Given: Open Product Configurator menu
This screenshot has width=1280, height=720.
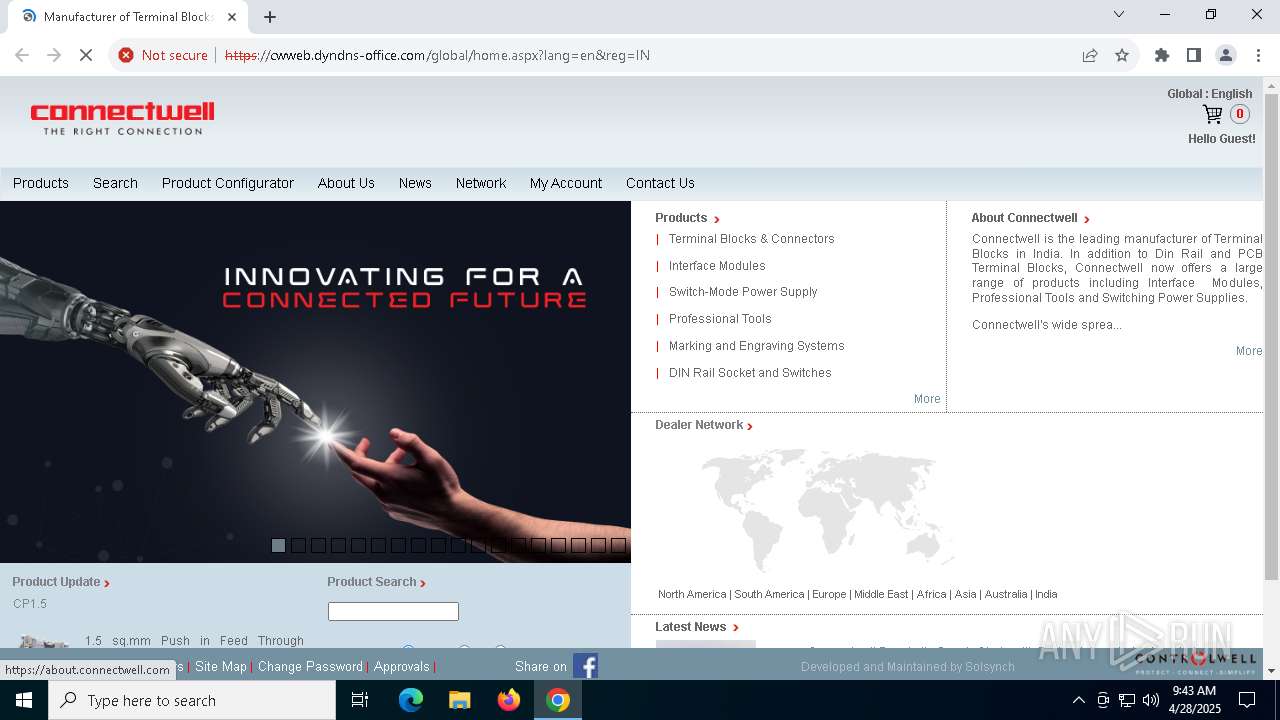Looking at the screenshot, I should 228,183.
